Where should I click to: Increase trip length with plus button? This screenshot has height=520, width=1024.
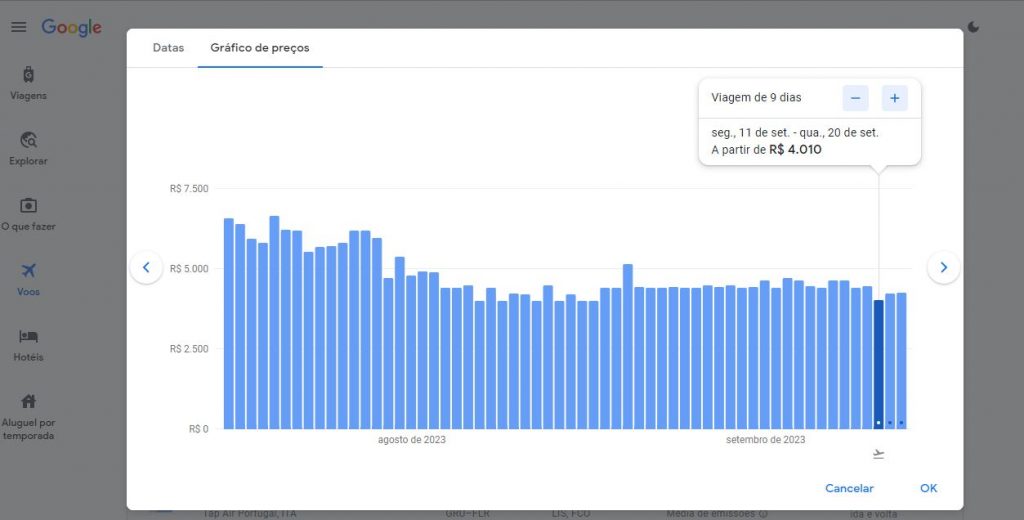click(894, 98)
